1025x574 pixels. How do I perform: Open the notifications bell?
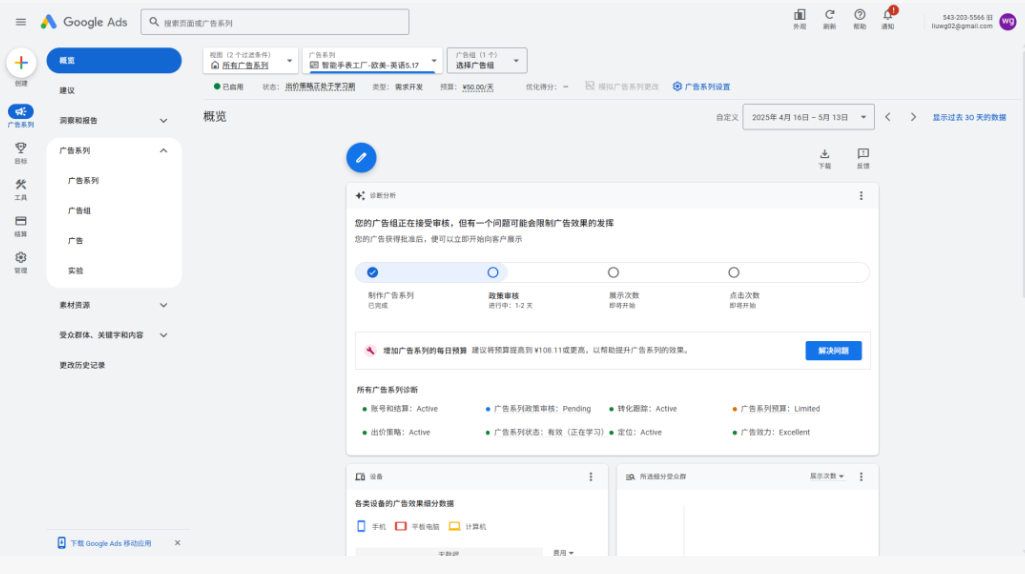pos(888,15)
